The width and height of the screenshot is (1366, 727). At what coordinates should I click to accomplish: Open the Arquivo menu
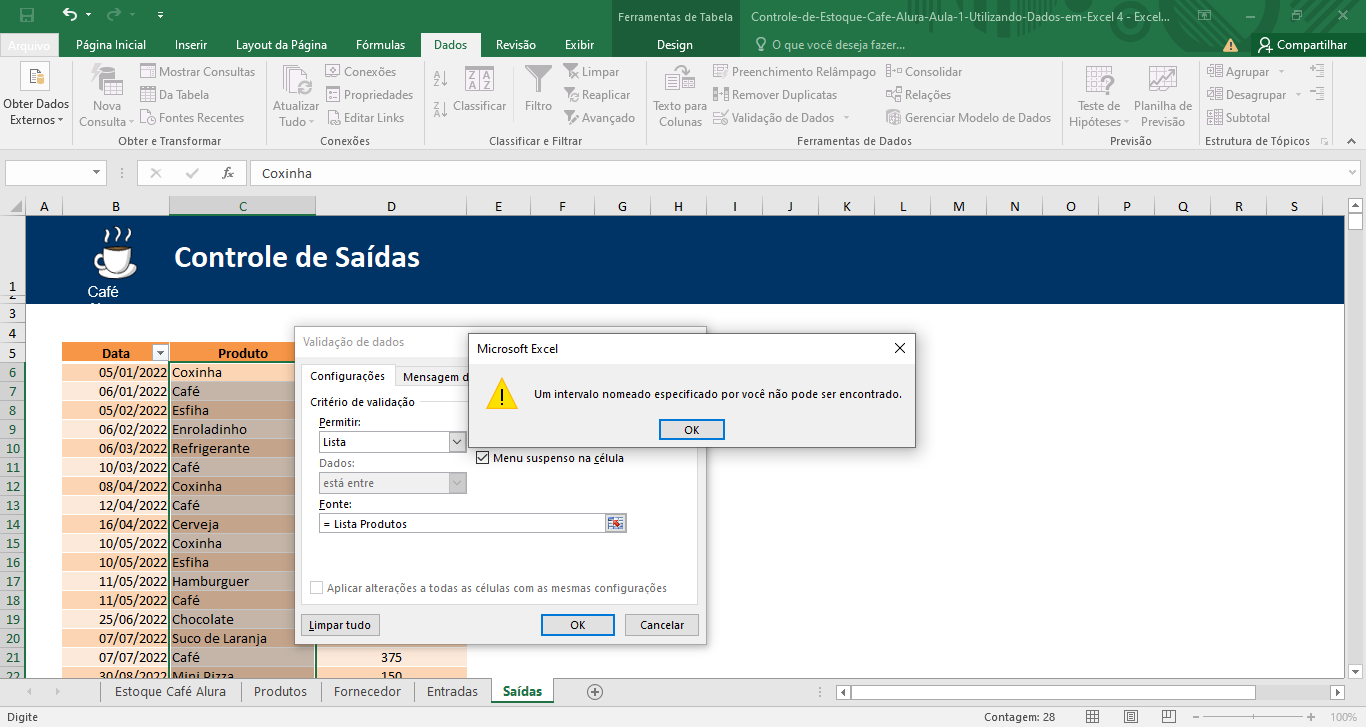[28, 45]
